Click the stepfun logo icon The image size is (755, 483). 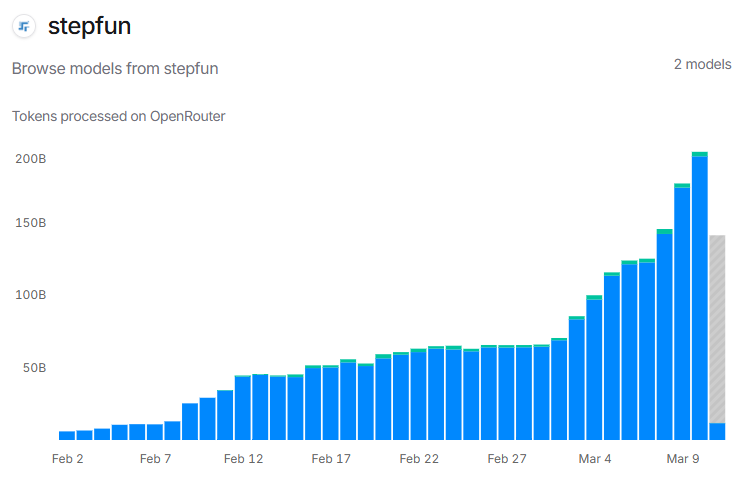[24, 27]
